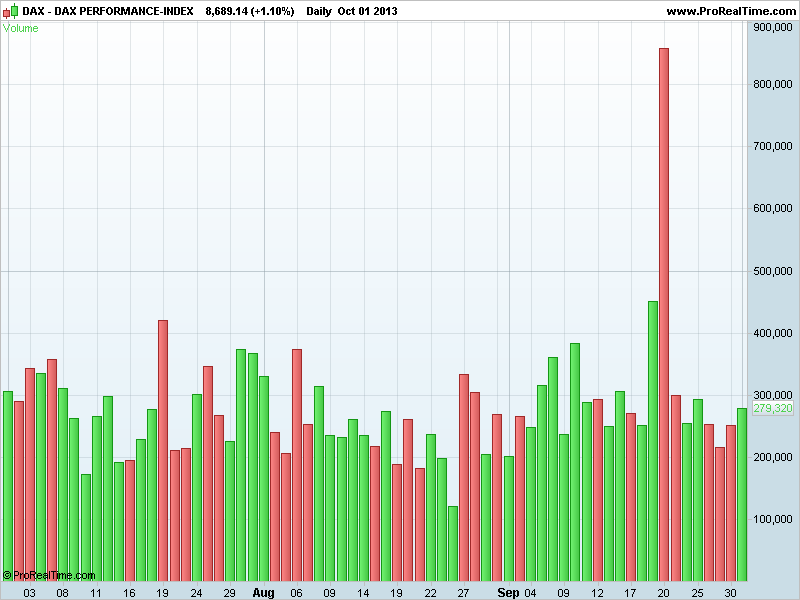Click the 300,000 axis label

[x=772, y=395]
